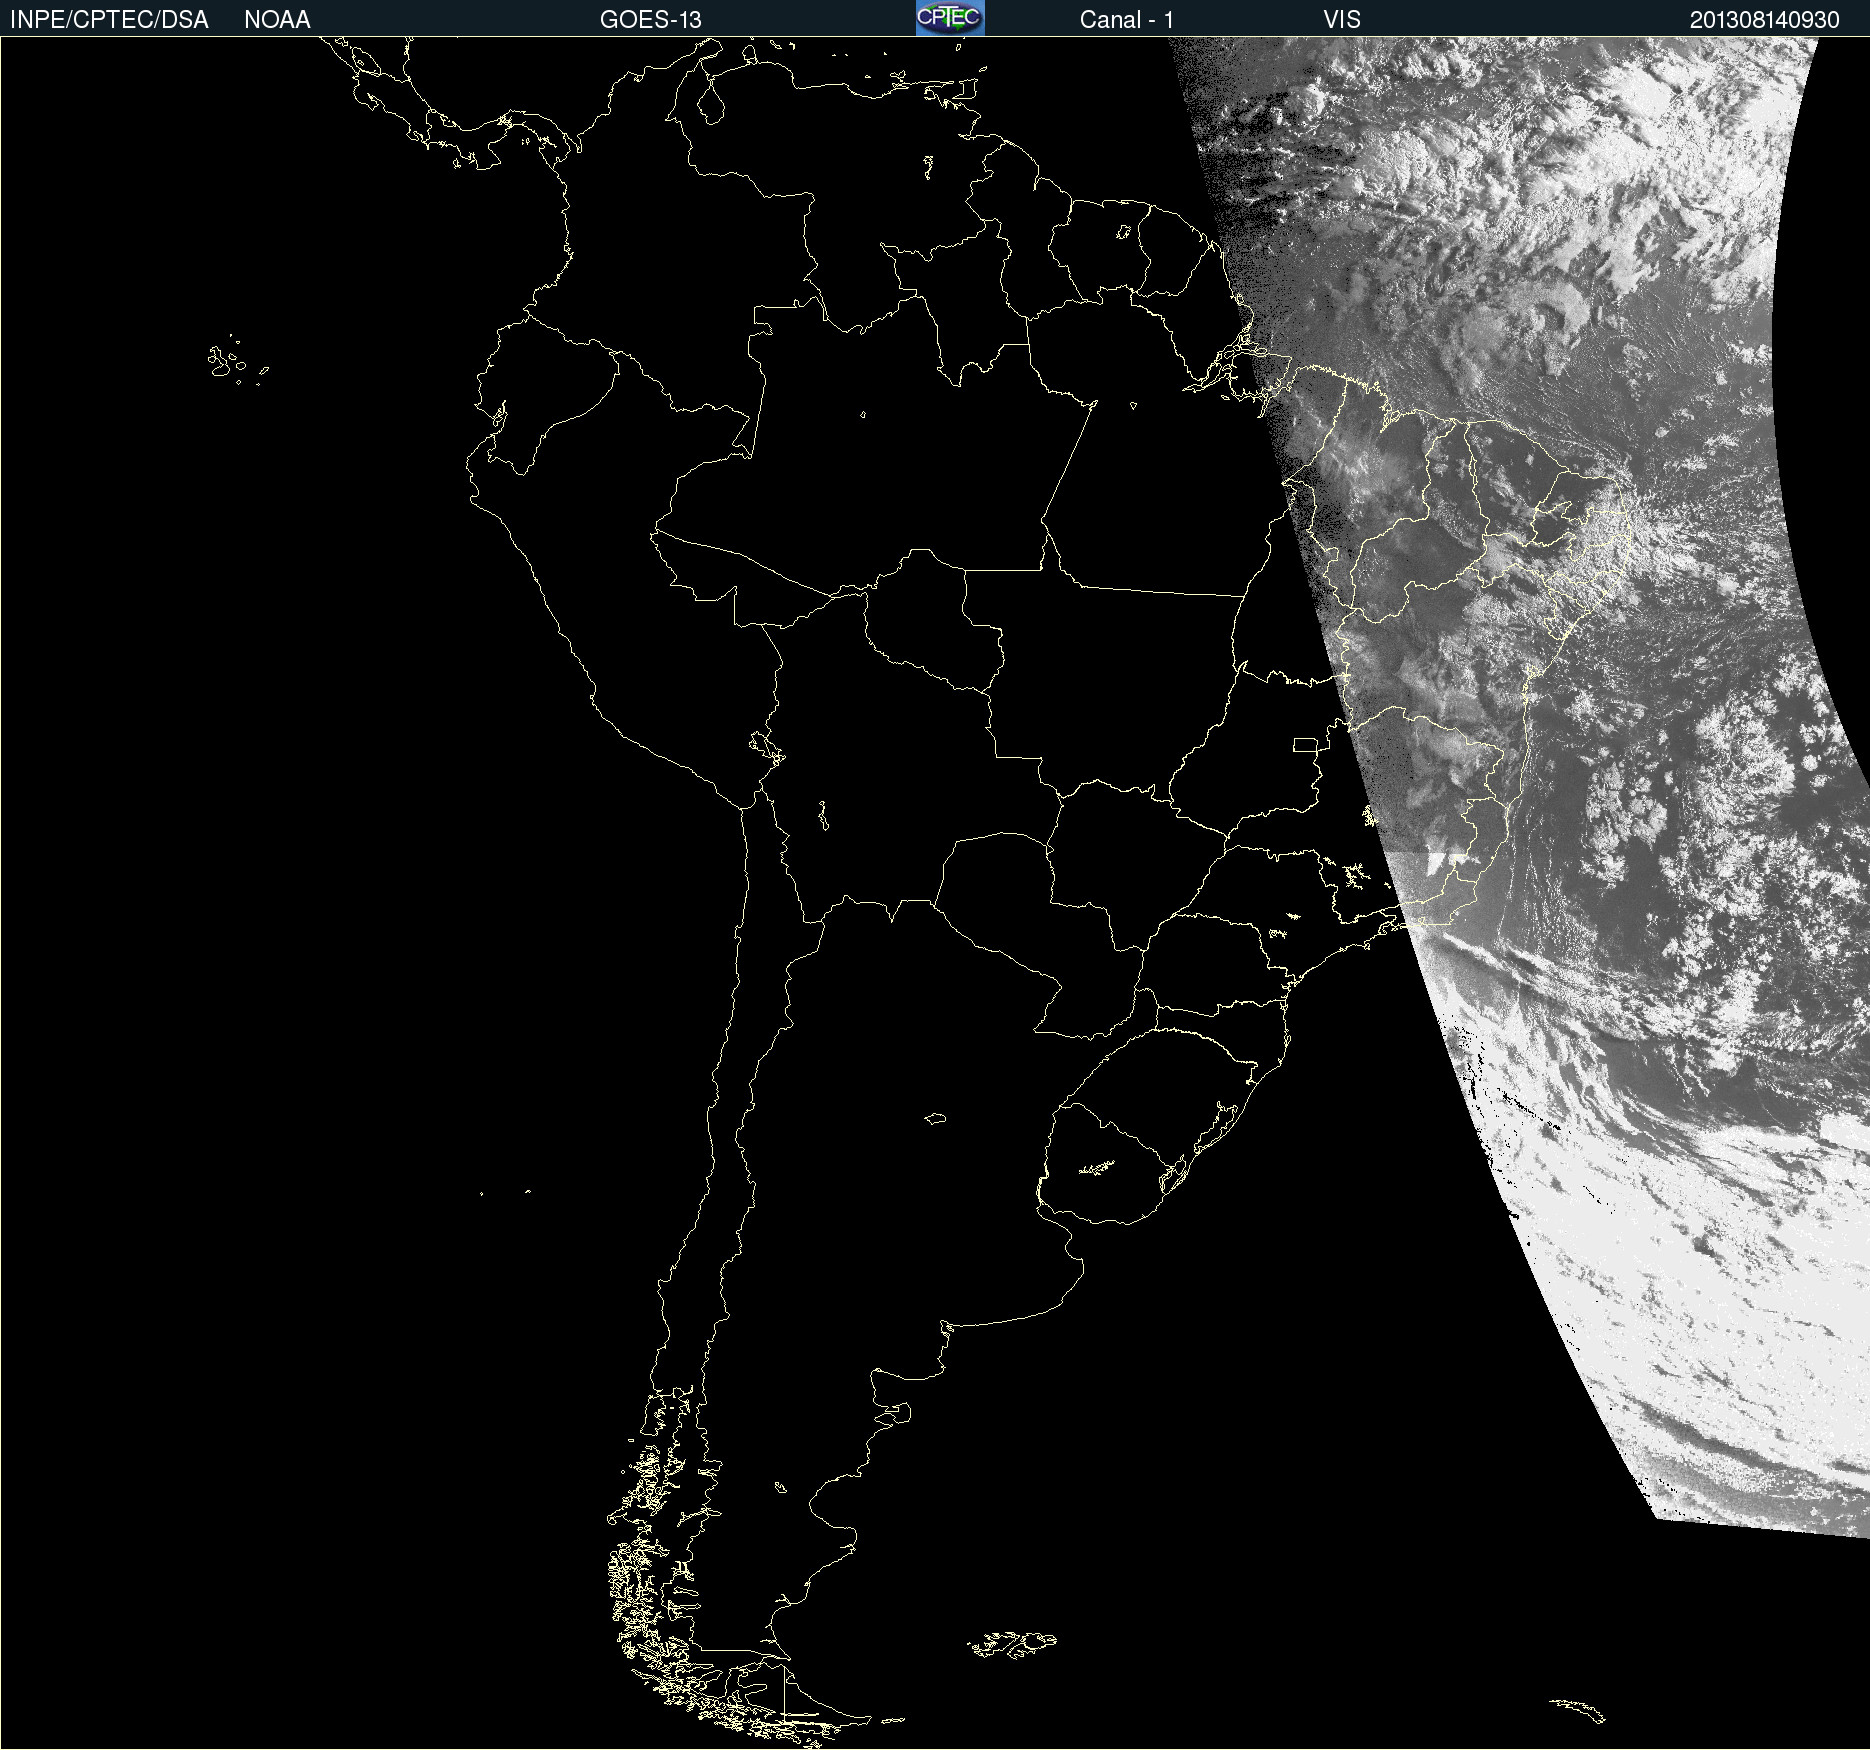The width and height of the screenshot is (1870, 1750).
Task: Click the CPTEC logo in the header
Action: pos(949,18)
